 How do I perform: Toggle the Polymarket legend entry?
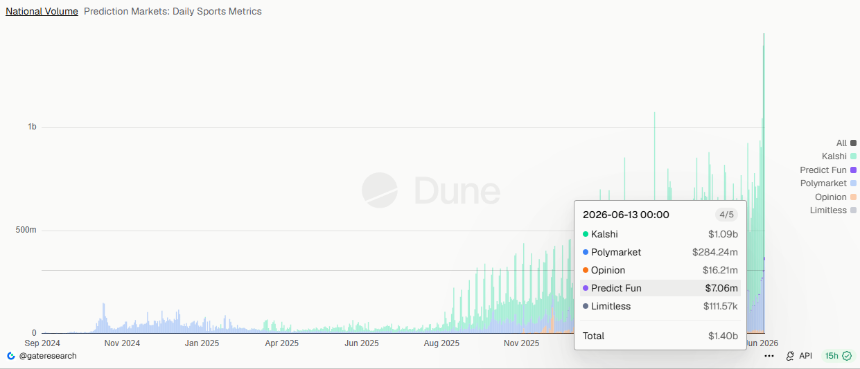[828, 183]
